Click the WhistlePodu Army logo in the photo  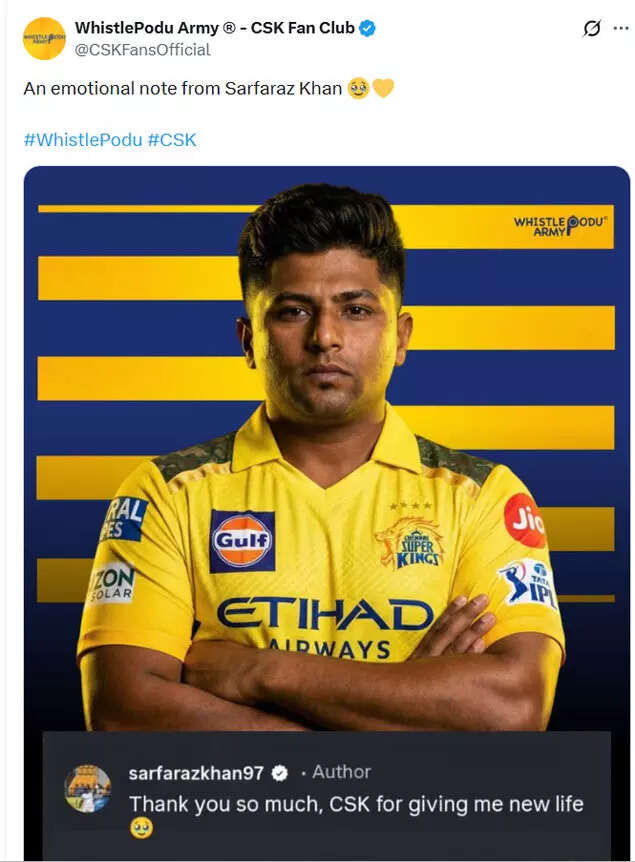click(x=560, y=226)
